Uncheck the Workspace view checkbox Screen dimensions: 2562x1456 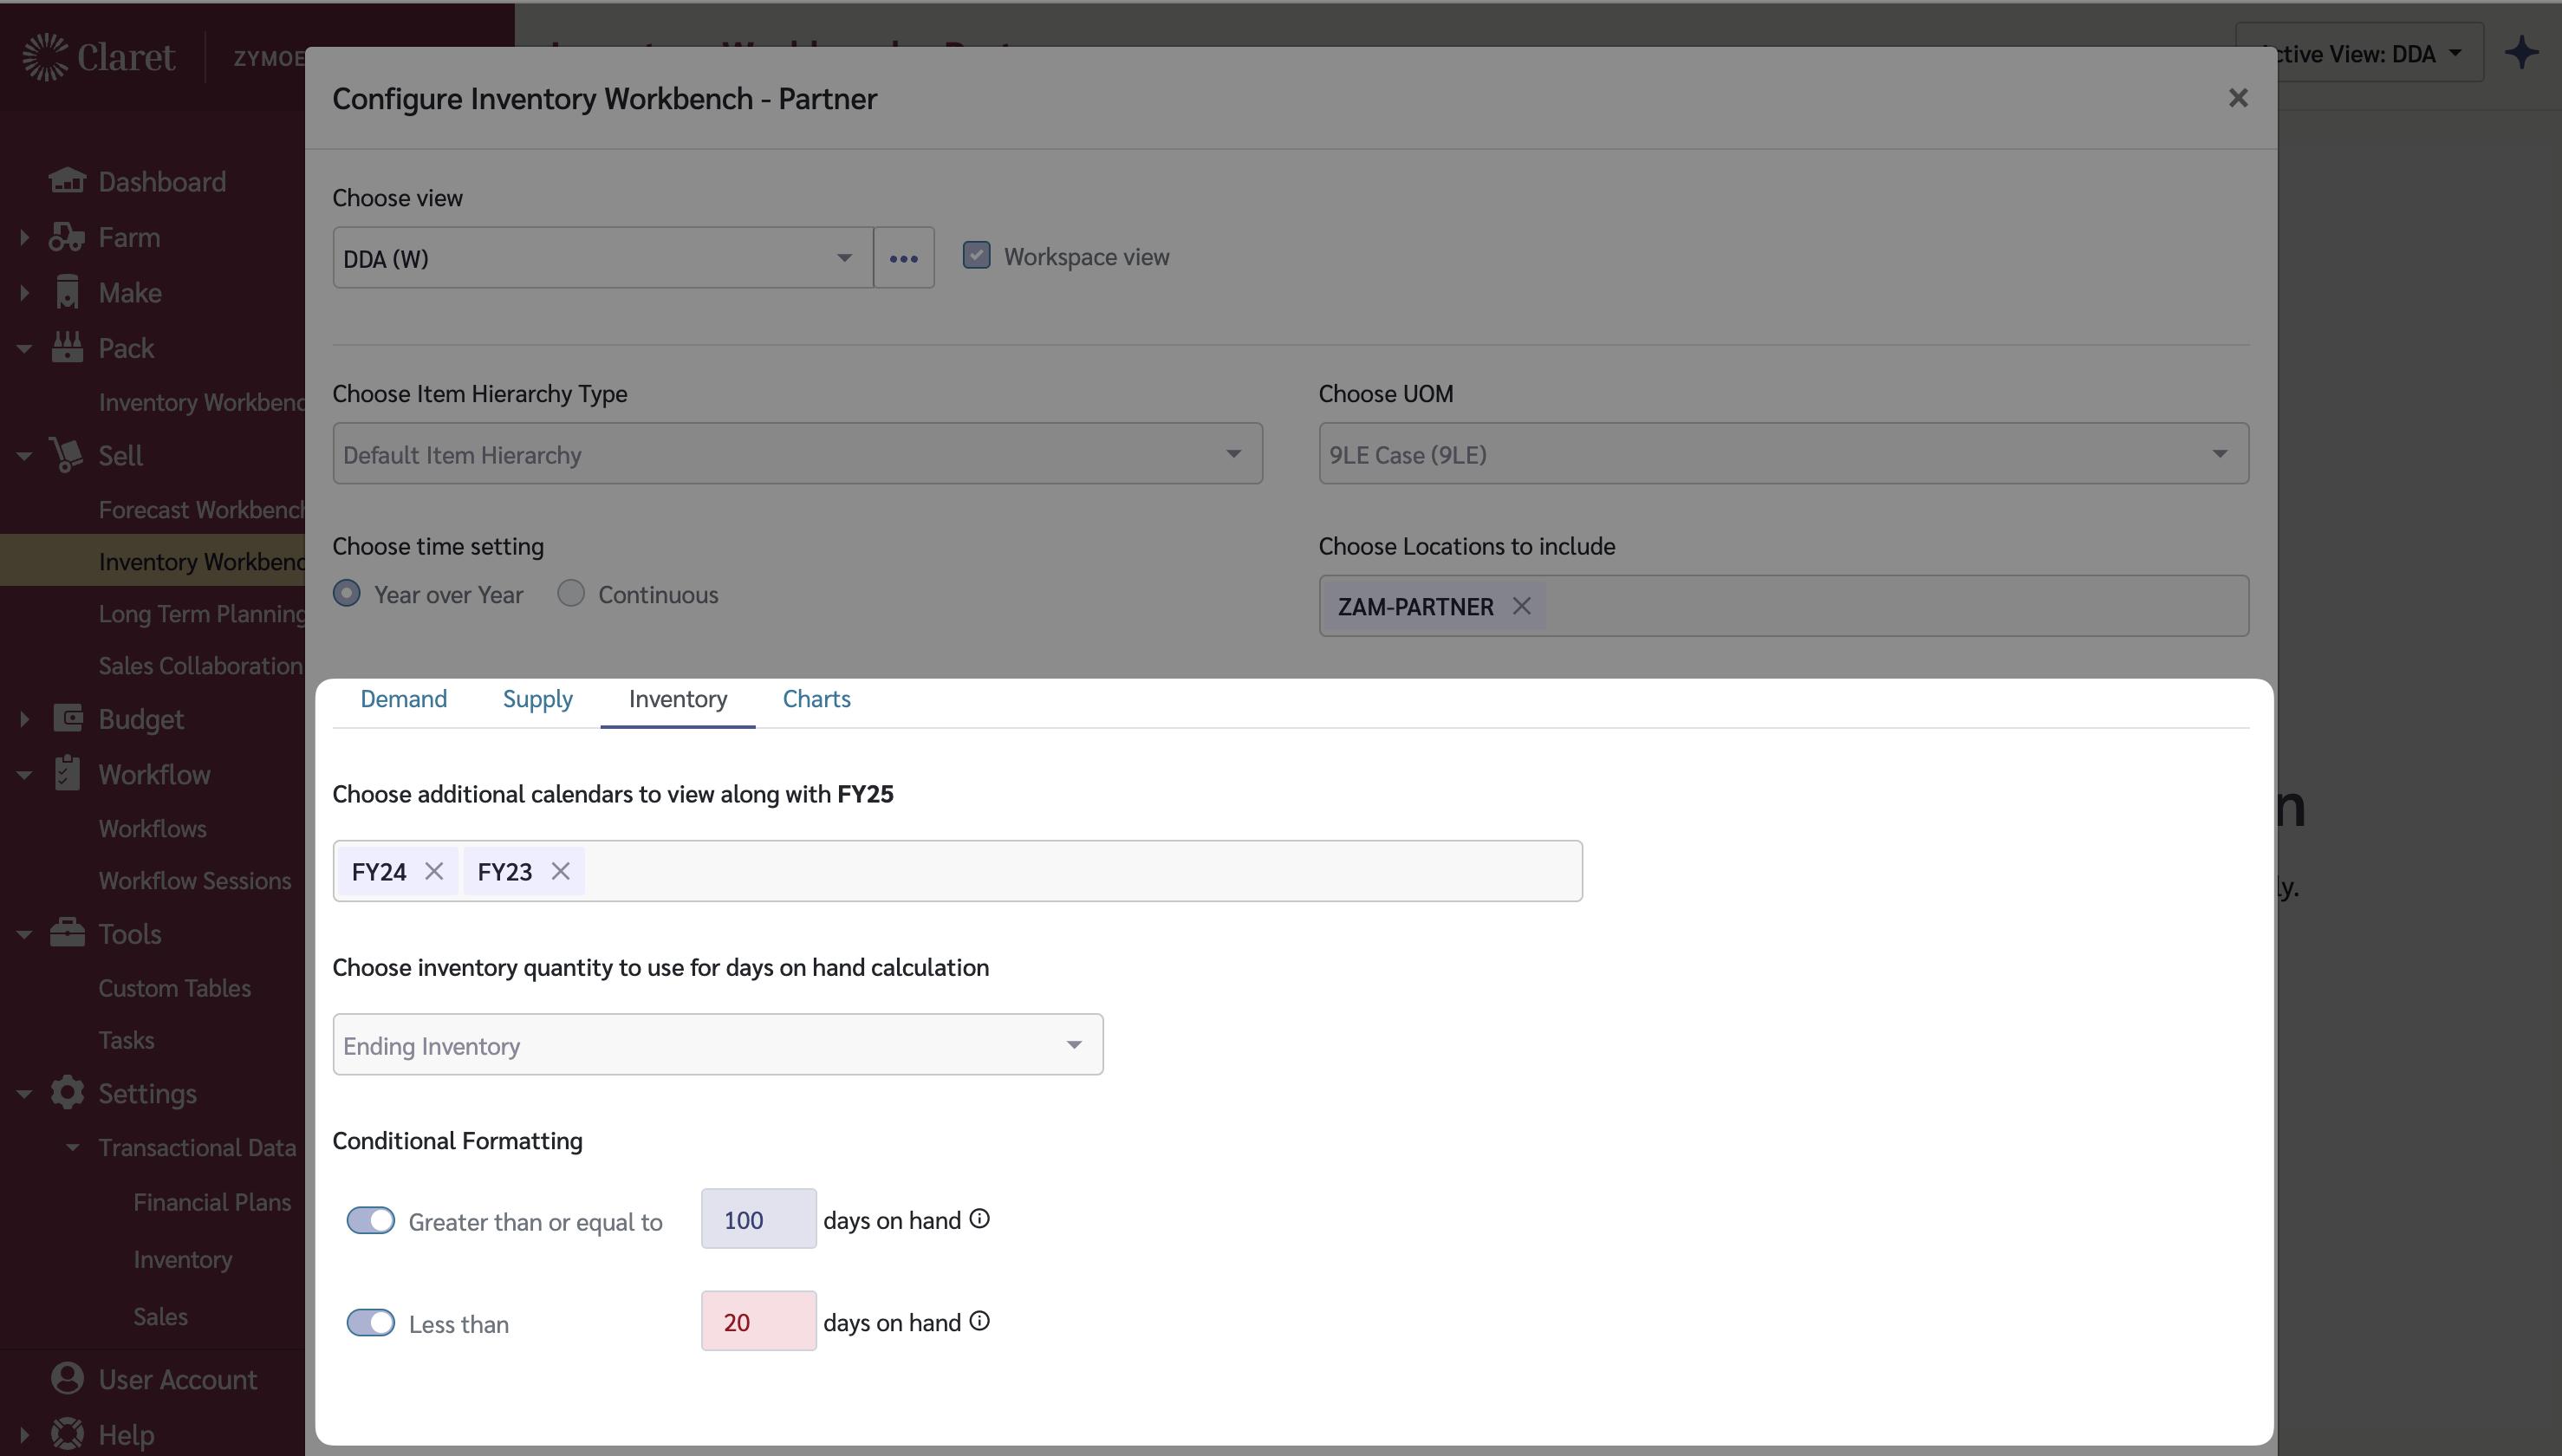click(x=976, y=256)
